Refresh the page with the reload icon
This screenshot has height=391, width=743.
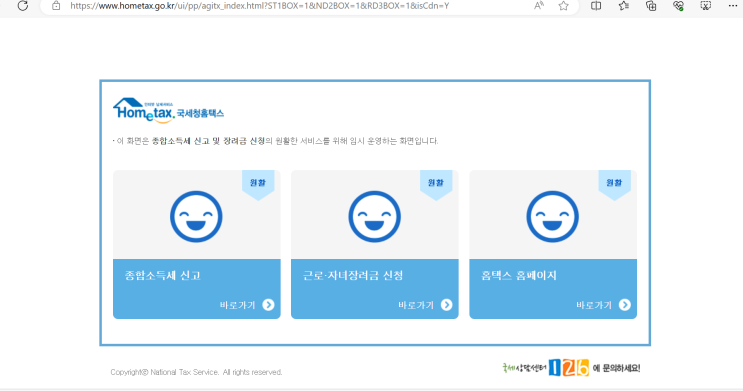click(x=22, y=6)
